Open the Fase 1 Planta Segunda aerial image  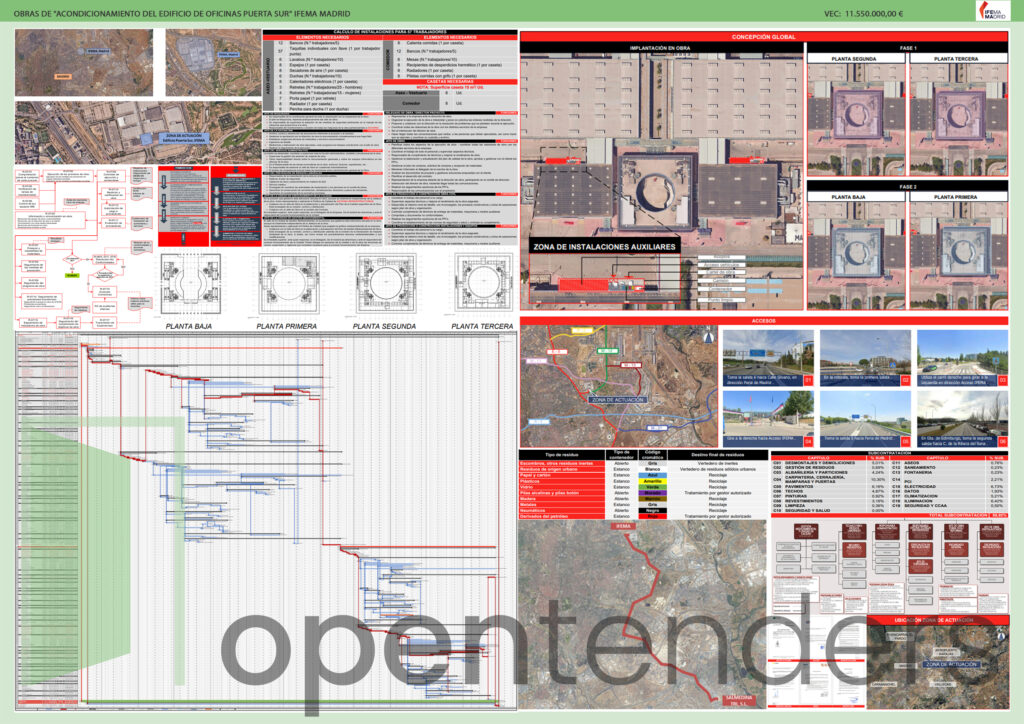(856, 119)
